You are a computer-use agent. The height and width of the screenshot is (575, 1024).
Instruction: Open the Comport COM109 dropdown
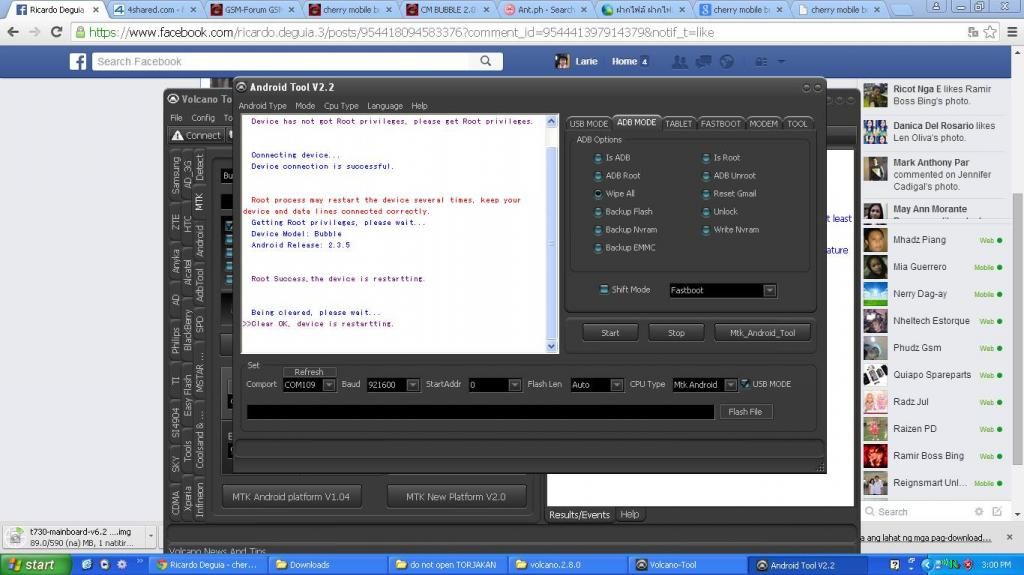[329, 385]
